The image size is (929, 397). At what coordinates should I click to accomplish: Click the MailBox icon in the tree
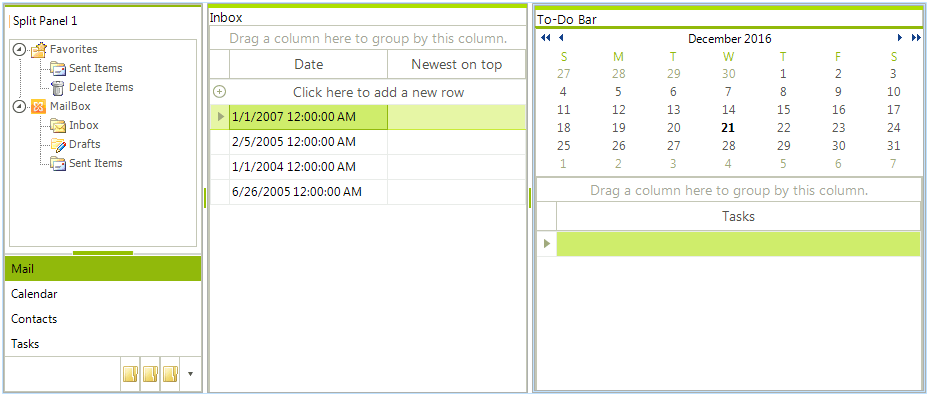[x=39, y=107]
